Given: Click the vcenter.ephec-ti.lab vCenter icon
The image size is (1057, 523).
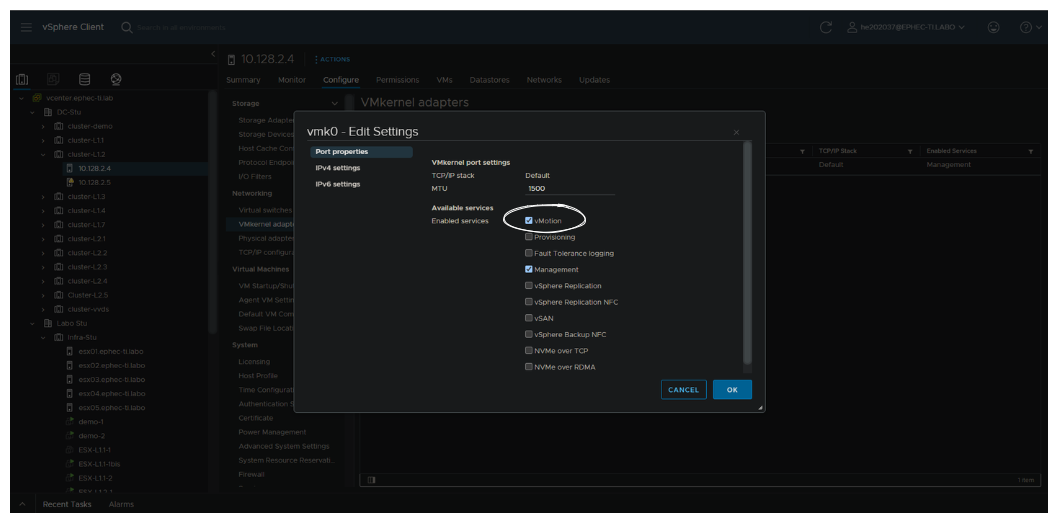Looking at the screenshot, I should [37, 98].
